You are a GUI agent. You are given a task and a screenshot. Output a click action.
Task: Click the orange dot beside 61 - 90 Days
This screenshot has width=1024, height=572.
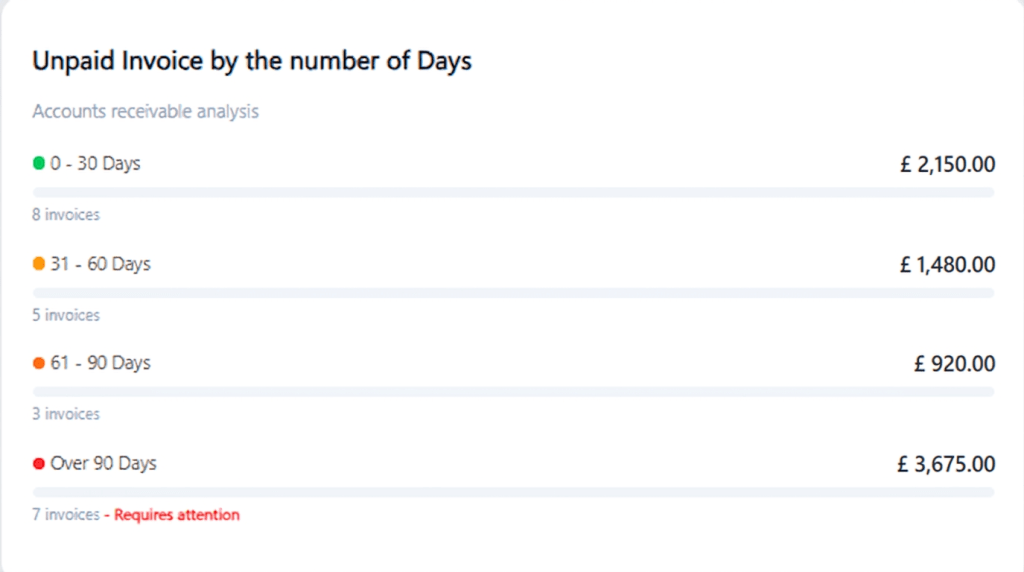[39, 363]
